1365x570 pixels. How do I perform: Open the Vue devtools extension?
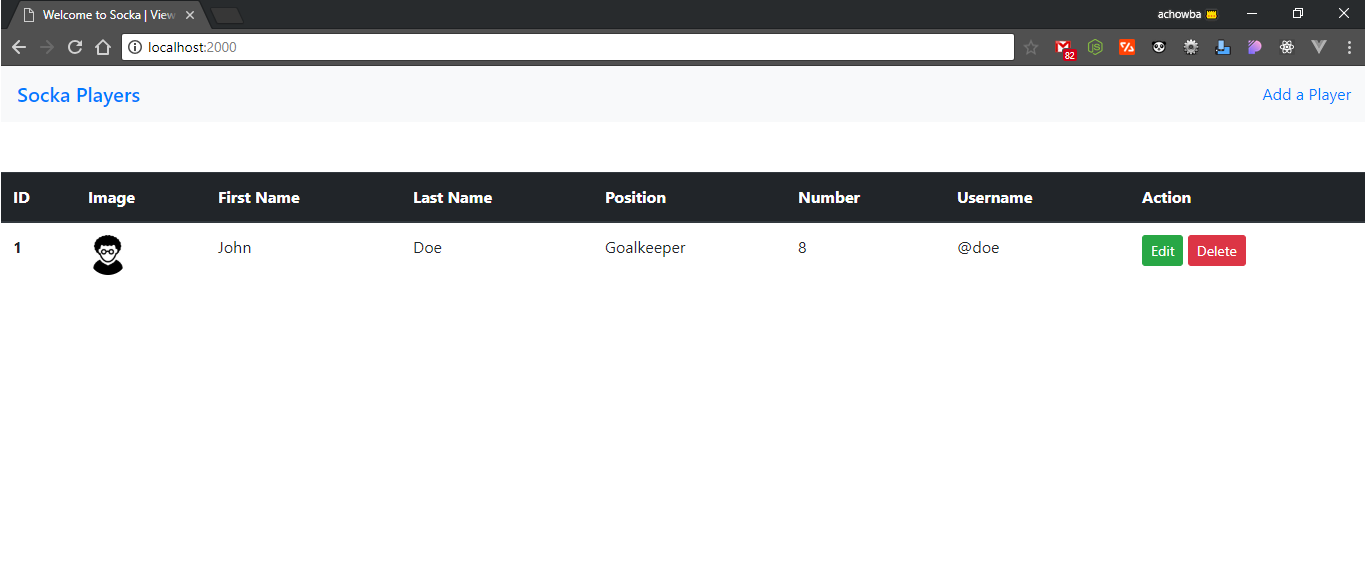pyautogui.click(x=1319, y=47)
